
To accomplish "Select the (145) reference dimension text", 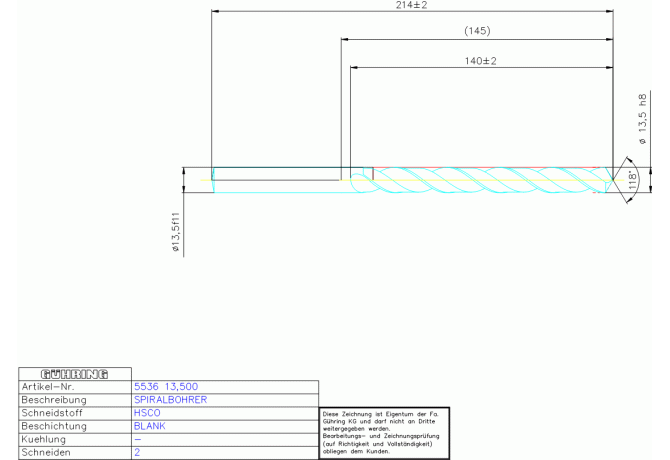I will click(x=477, y=32).
